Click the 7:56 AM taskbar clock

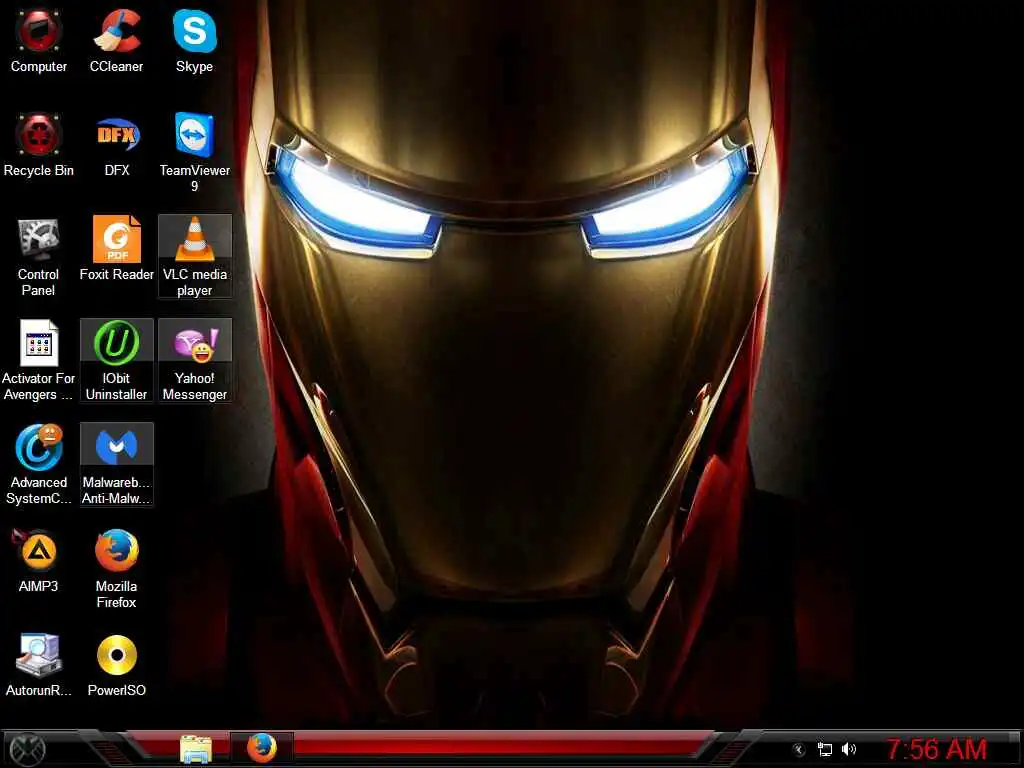(x=936, y=749)
